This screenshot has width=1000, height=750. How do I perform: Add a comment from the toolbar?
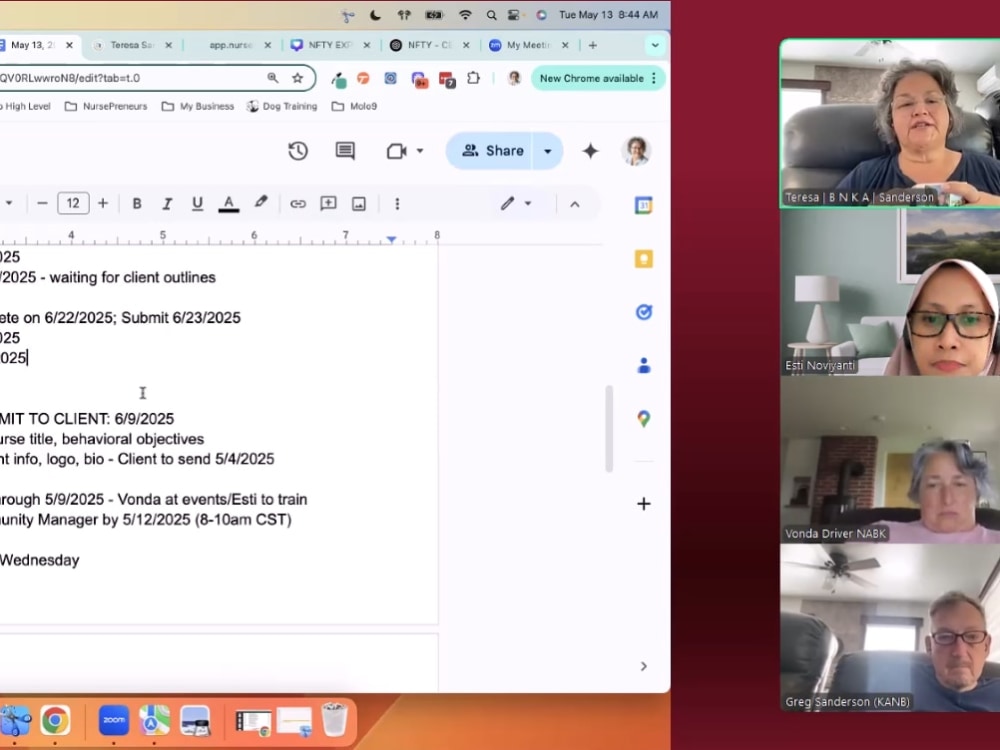[x=328, y=203]
